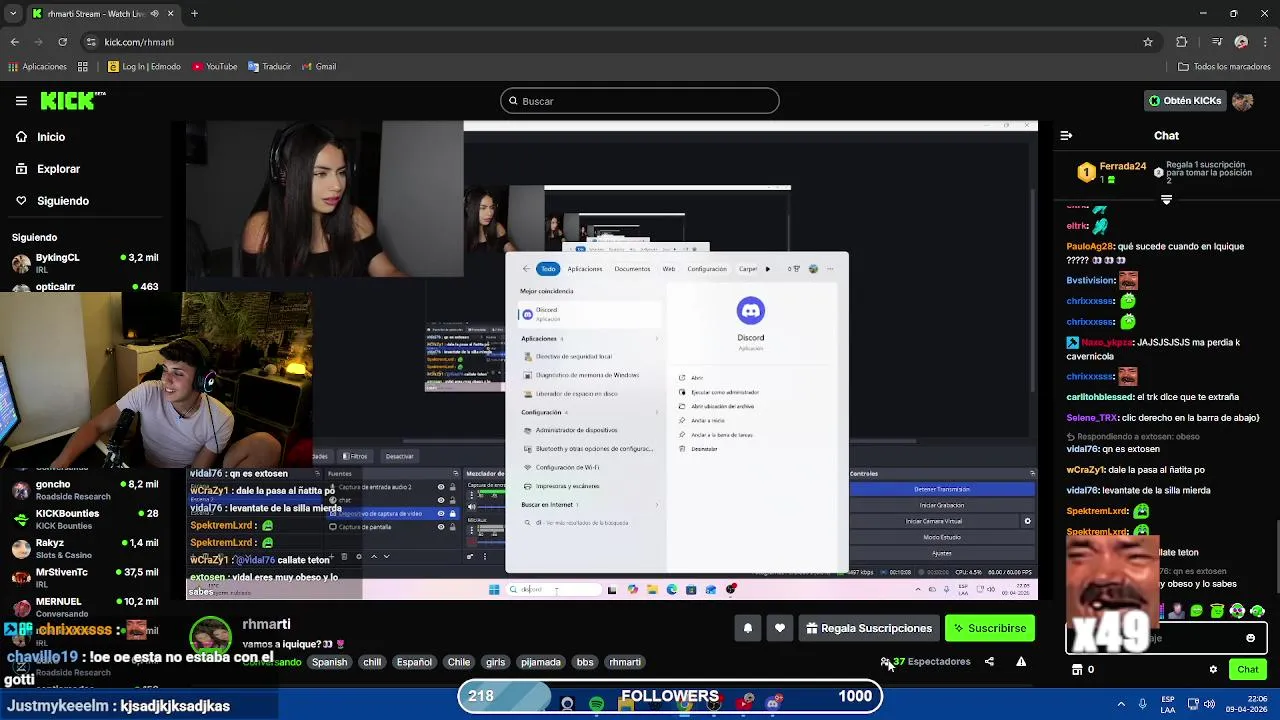Click Ferrada24 in the chat leaderboard
The height and width of the screenshot is (720, 1280).
click(x=1122, y=166)
